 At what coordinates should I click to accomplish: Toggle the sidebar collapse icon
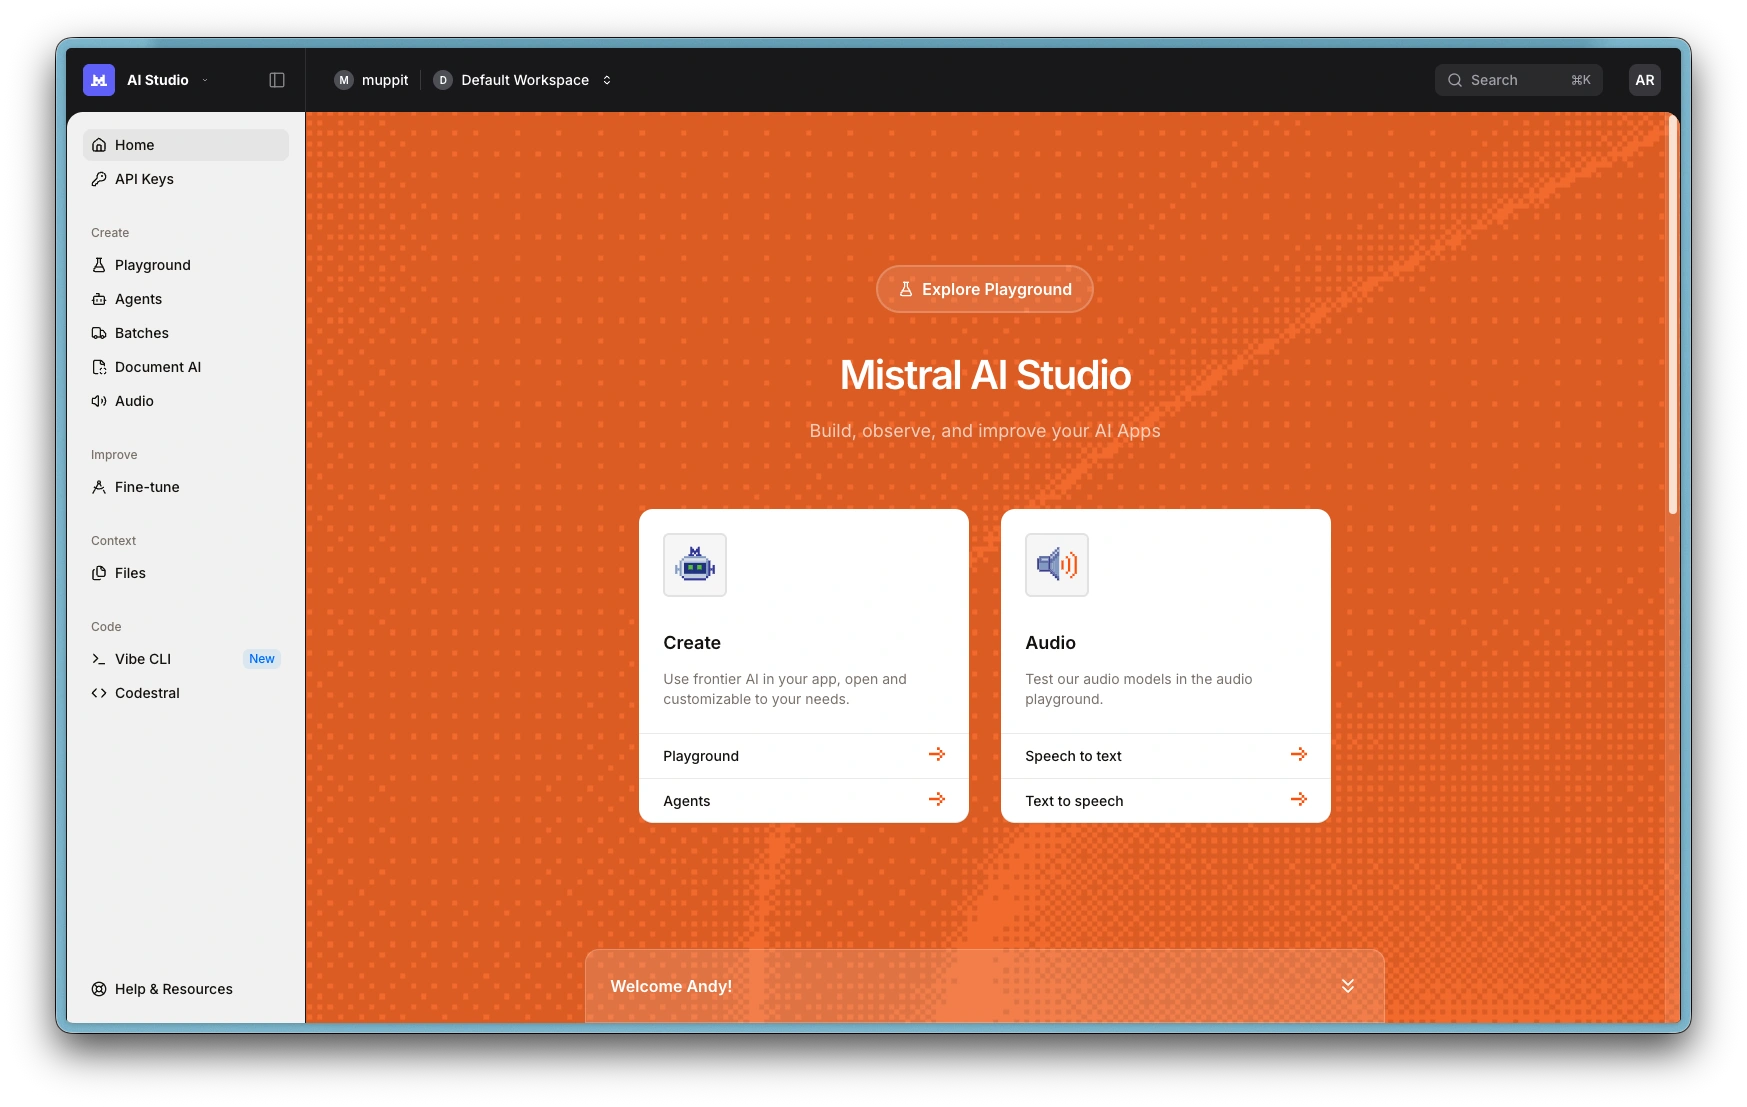pos(277,80)
